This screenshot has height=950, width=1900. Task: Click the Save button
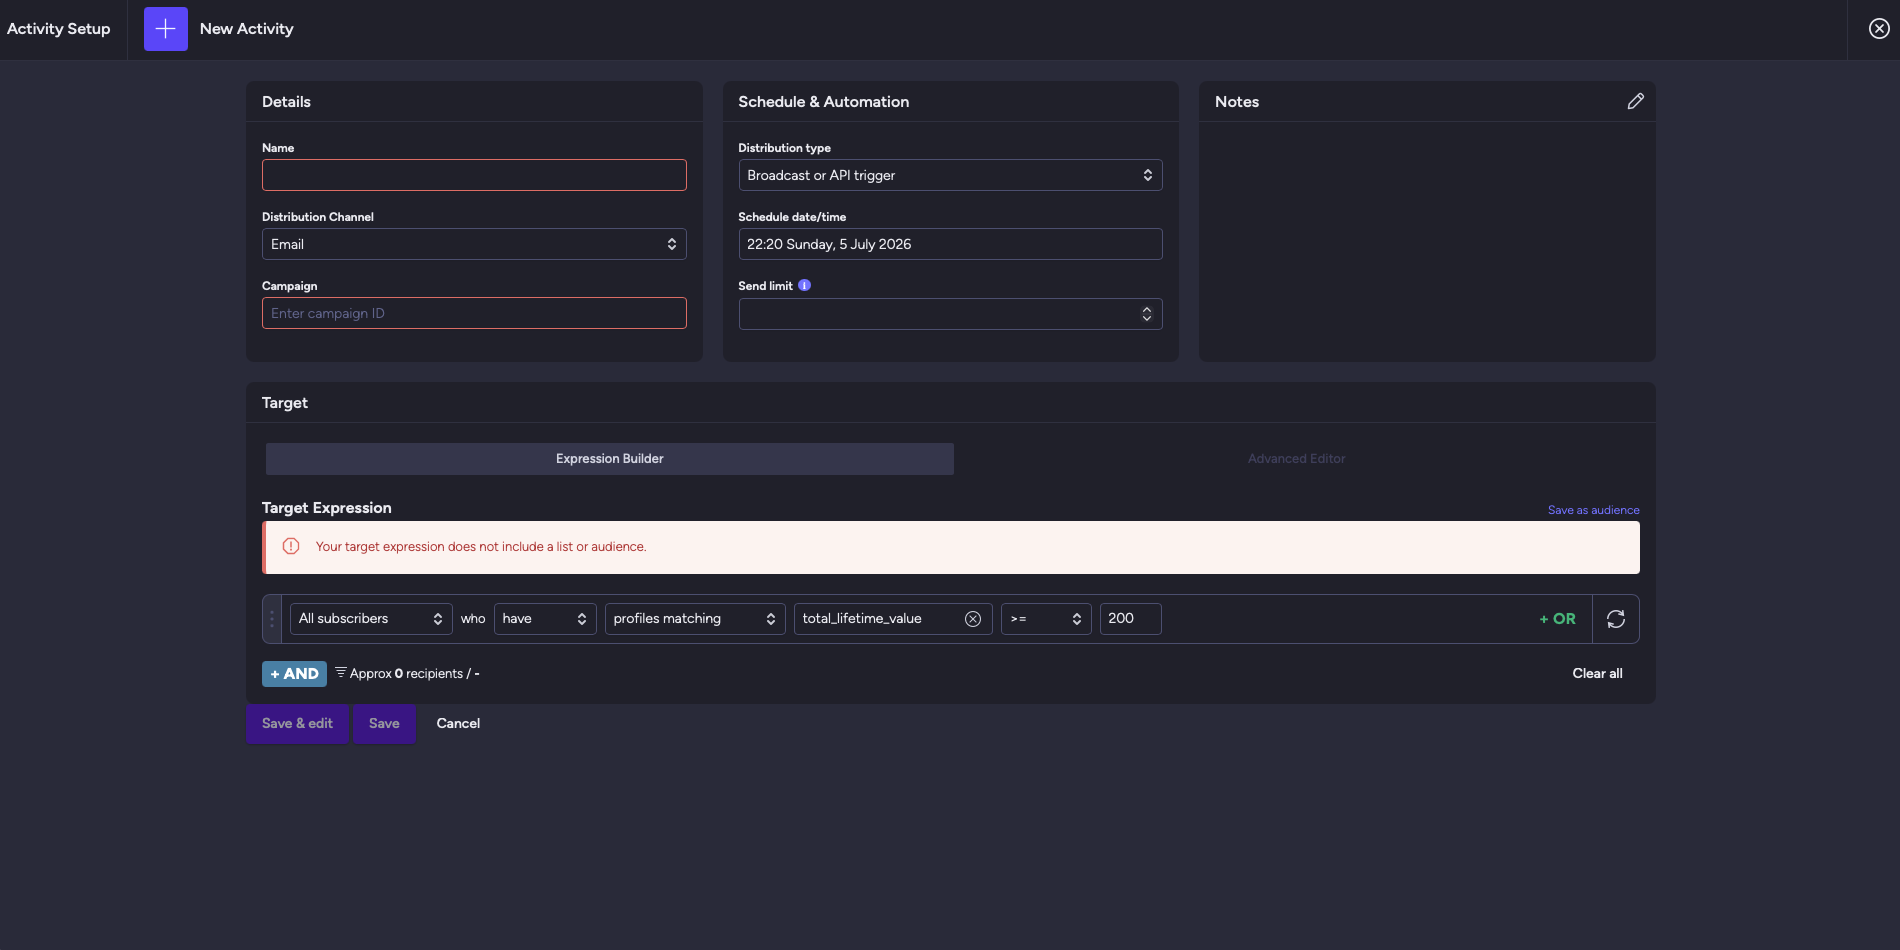384,724
